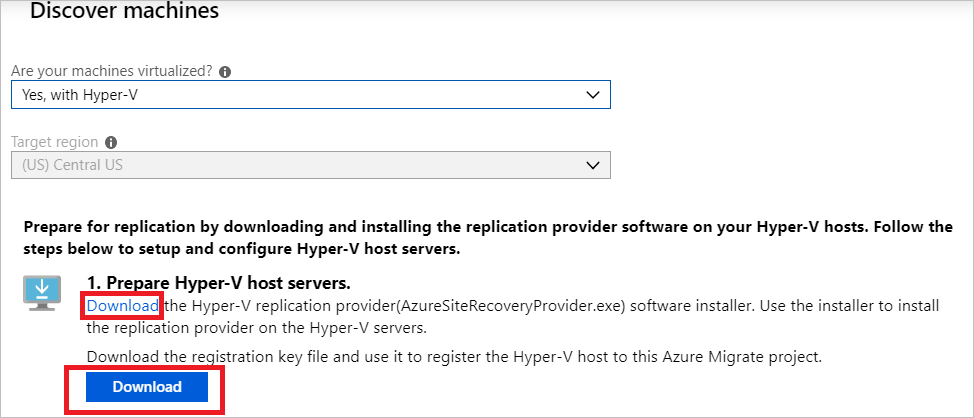The image size is (974, 418).
Task: Click the "Are your machines virtualized?" label
Action: pos(112,72)
